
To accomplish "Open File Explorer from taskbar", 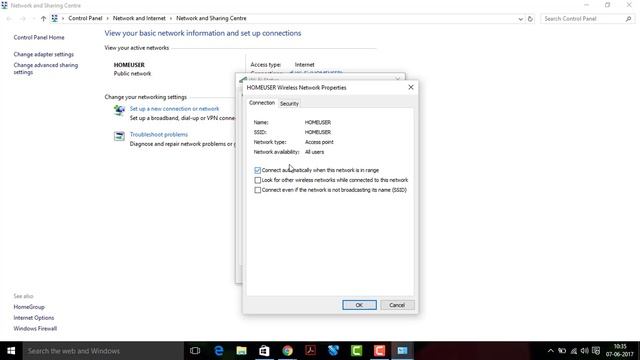I will pos(242,351).
